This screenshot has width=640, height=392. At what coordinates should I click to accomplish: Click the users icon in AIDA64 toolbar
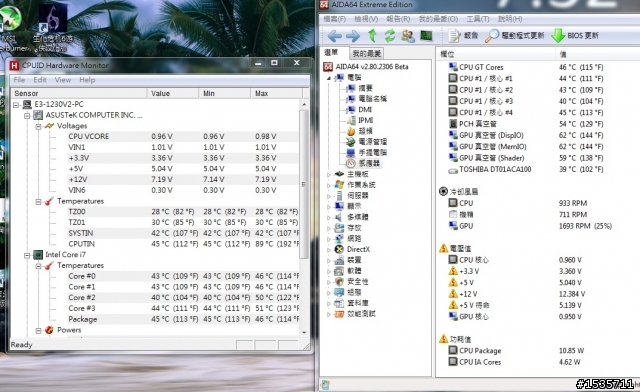[408, 36]
